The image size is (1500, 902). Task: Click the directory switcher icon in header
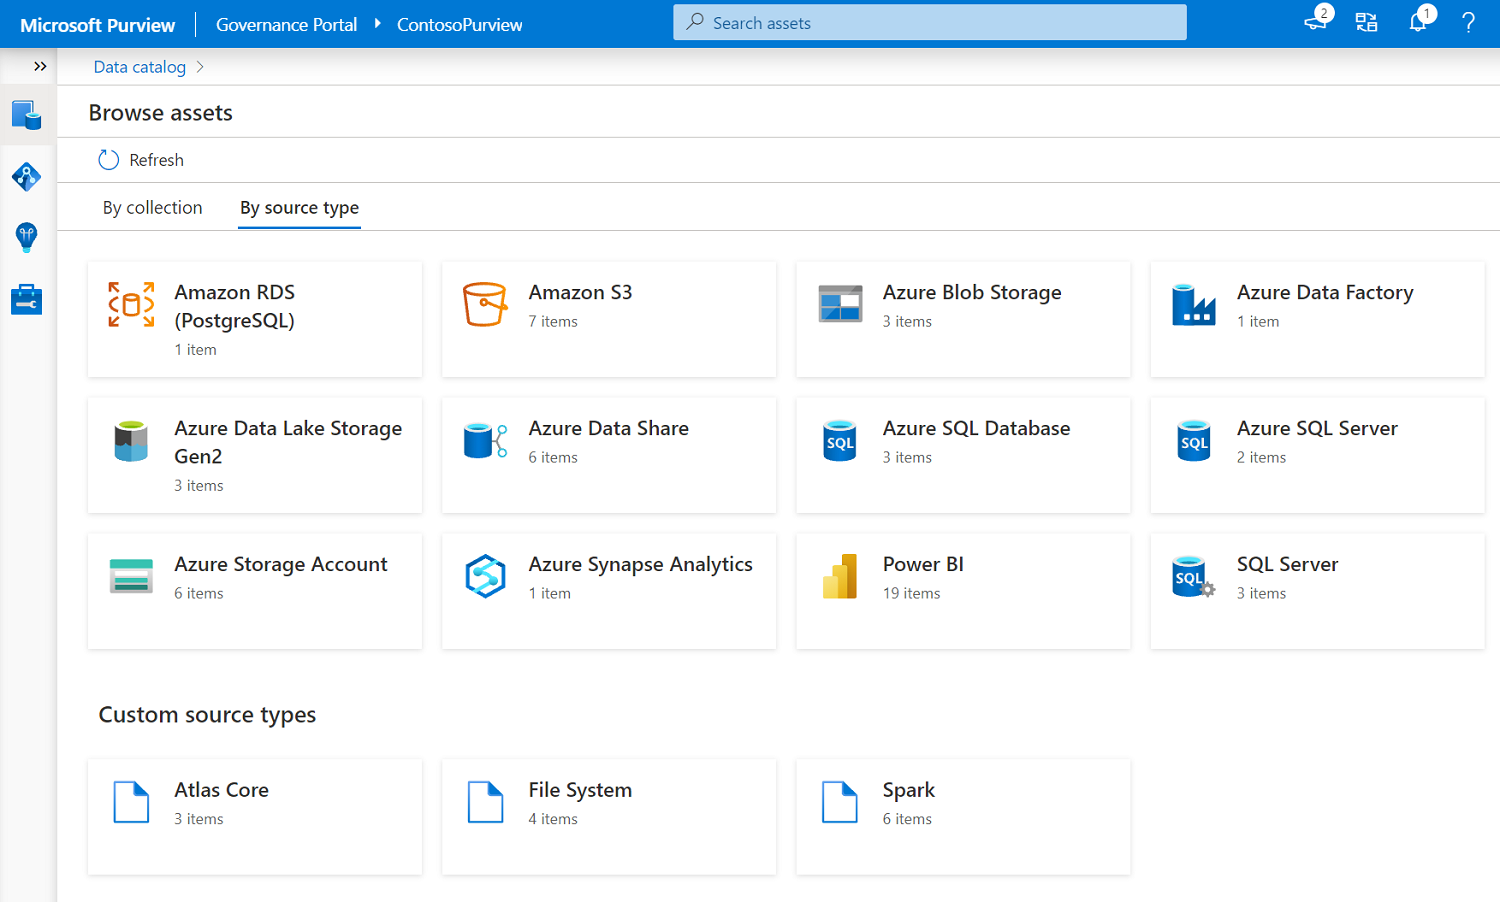tap(1366, 23)
